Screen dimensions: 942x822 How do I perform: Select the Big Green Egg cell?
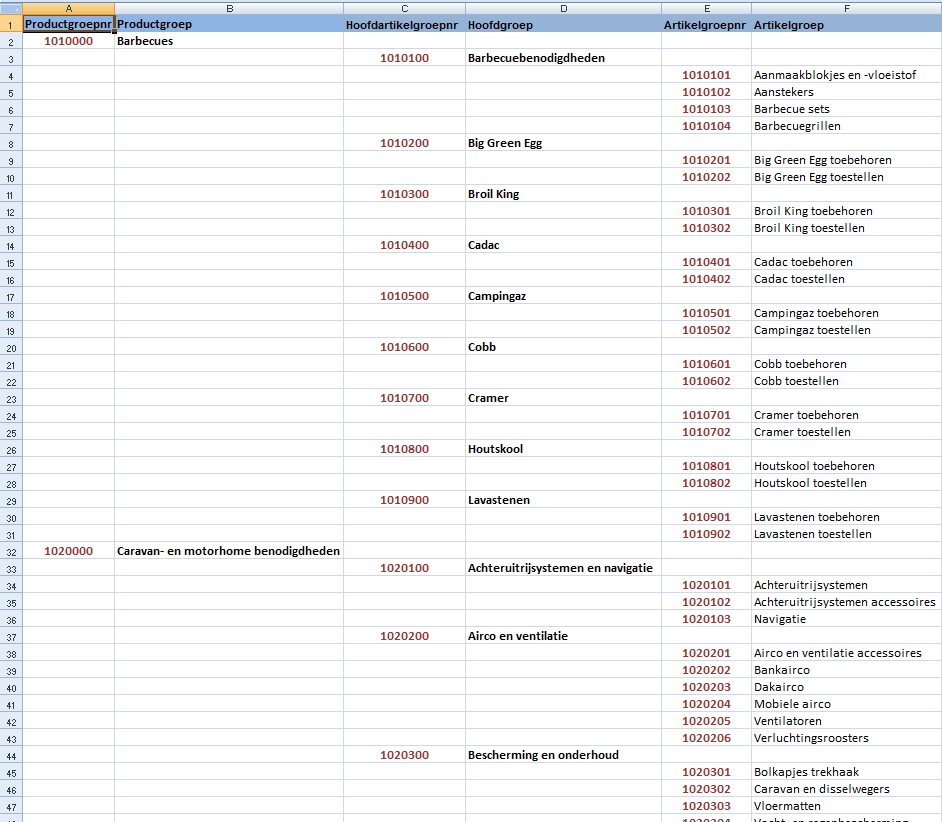pos(564,143)
